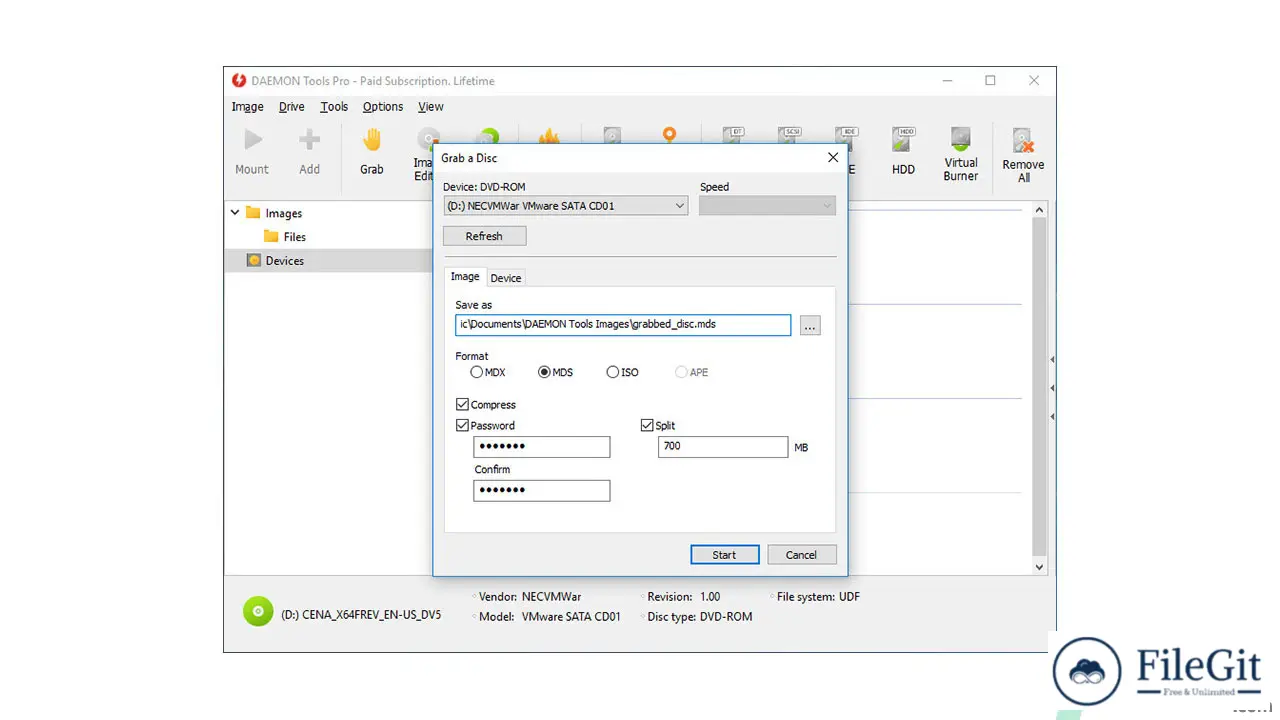Click the Files folder icon
The image size is (1280, 720).
271,237
